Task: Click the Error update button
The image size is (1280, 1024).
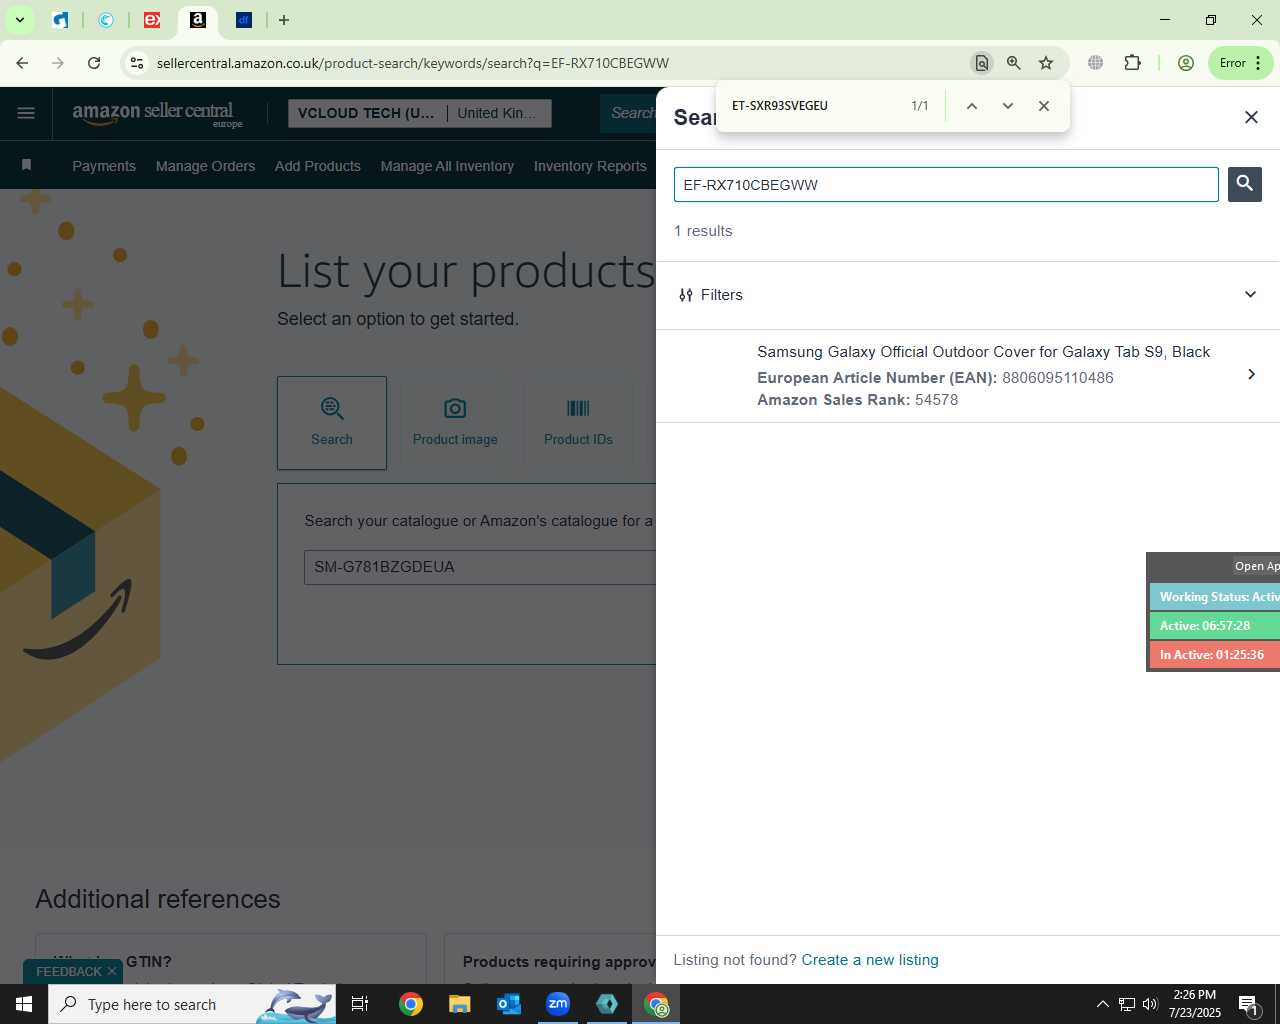Action: pos(1232,63)
